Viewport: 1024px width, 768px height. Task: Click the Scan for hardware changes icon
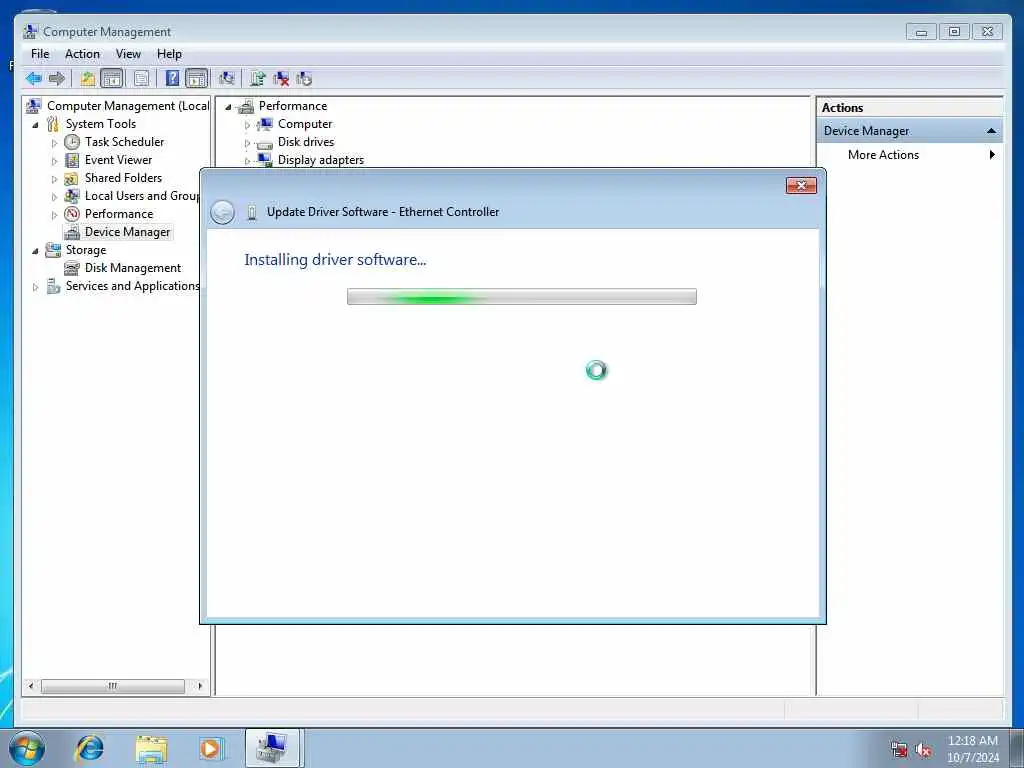click(227, 79)
